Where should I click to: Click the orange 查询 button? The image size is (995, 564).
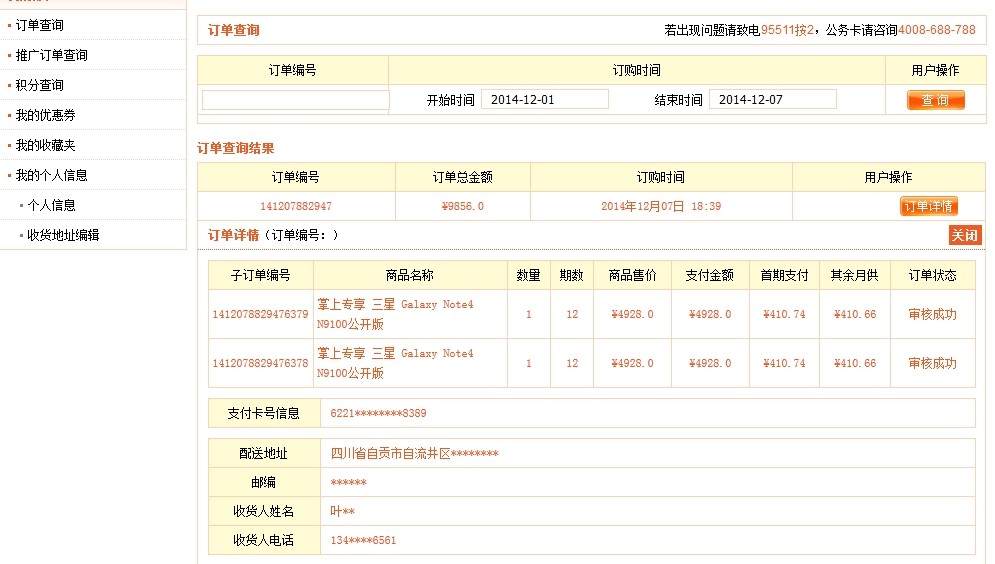coord(935,100)
